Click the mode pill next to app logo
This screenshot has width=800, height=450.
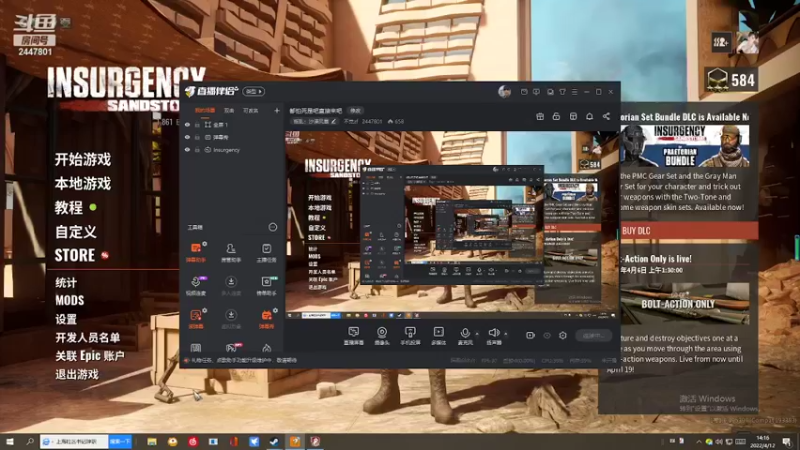[254, 91]
